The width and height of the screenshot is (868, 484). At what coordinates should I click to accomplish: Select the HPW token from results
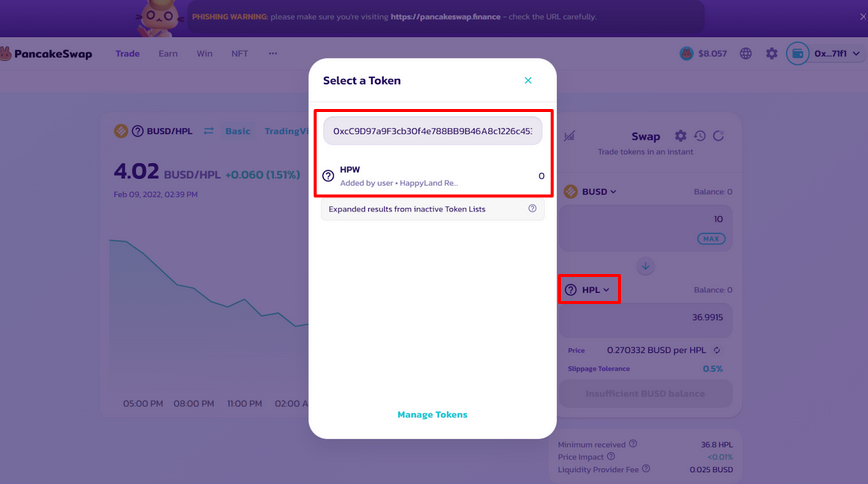[432, 176]
